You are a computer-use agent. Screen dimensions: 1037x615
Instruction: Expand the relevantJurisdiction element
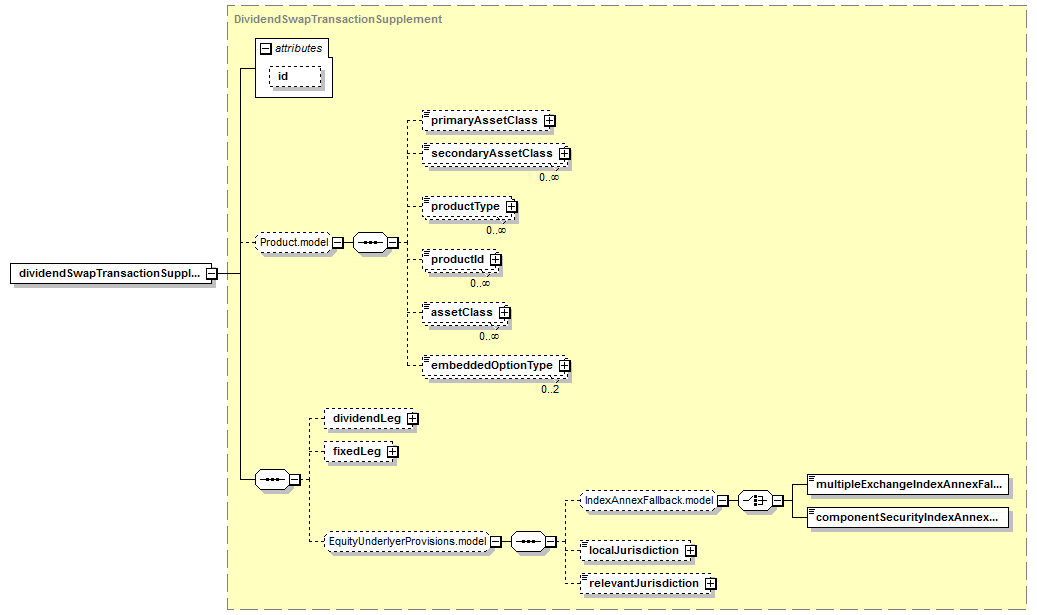710,584
